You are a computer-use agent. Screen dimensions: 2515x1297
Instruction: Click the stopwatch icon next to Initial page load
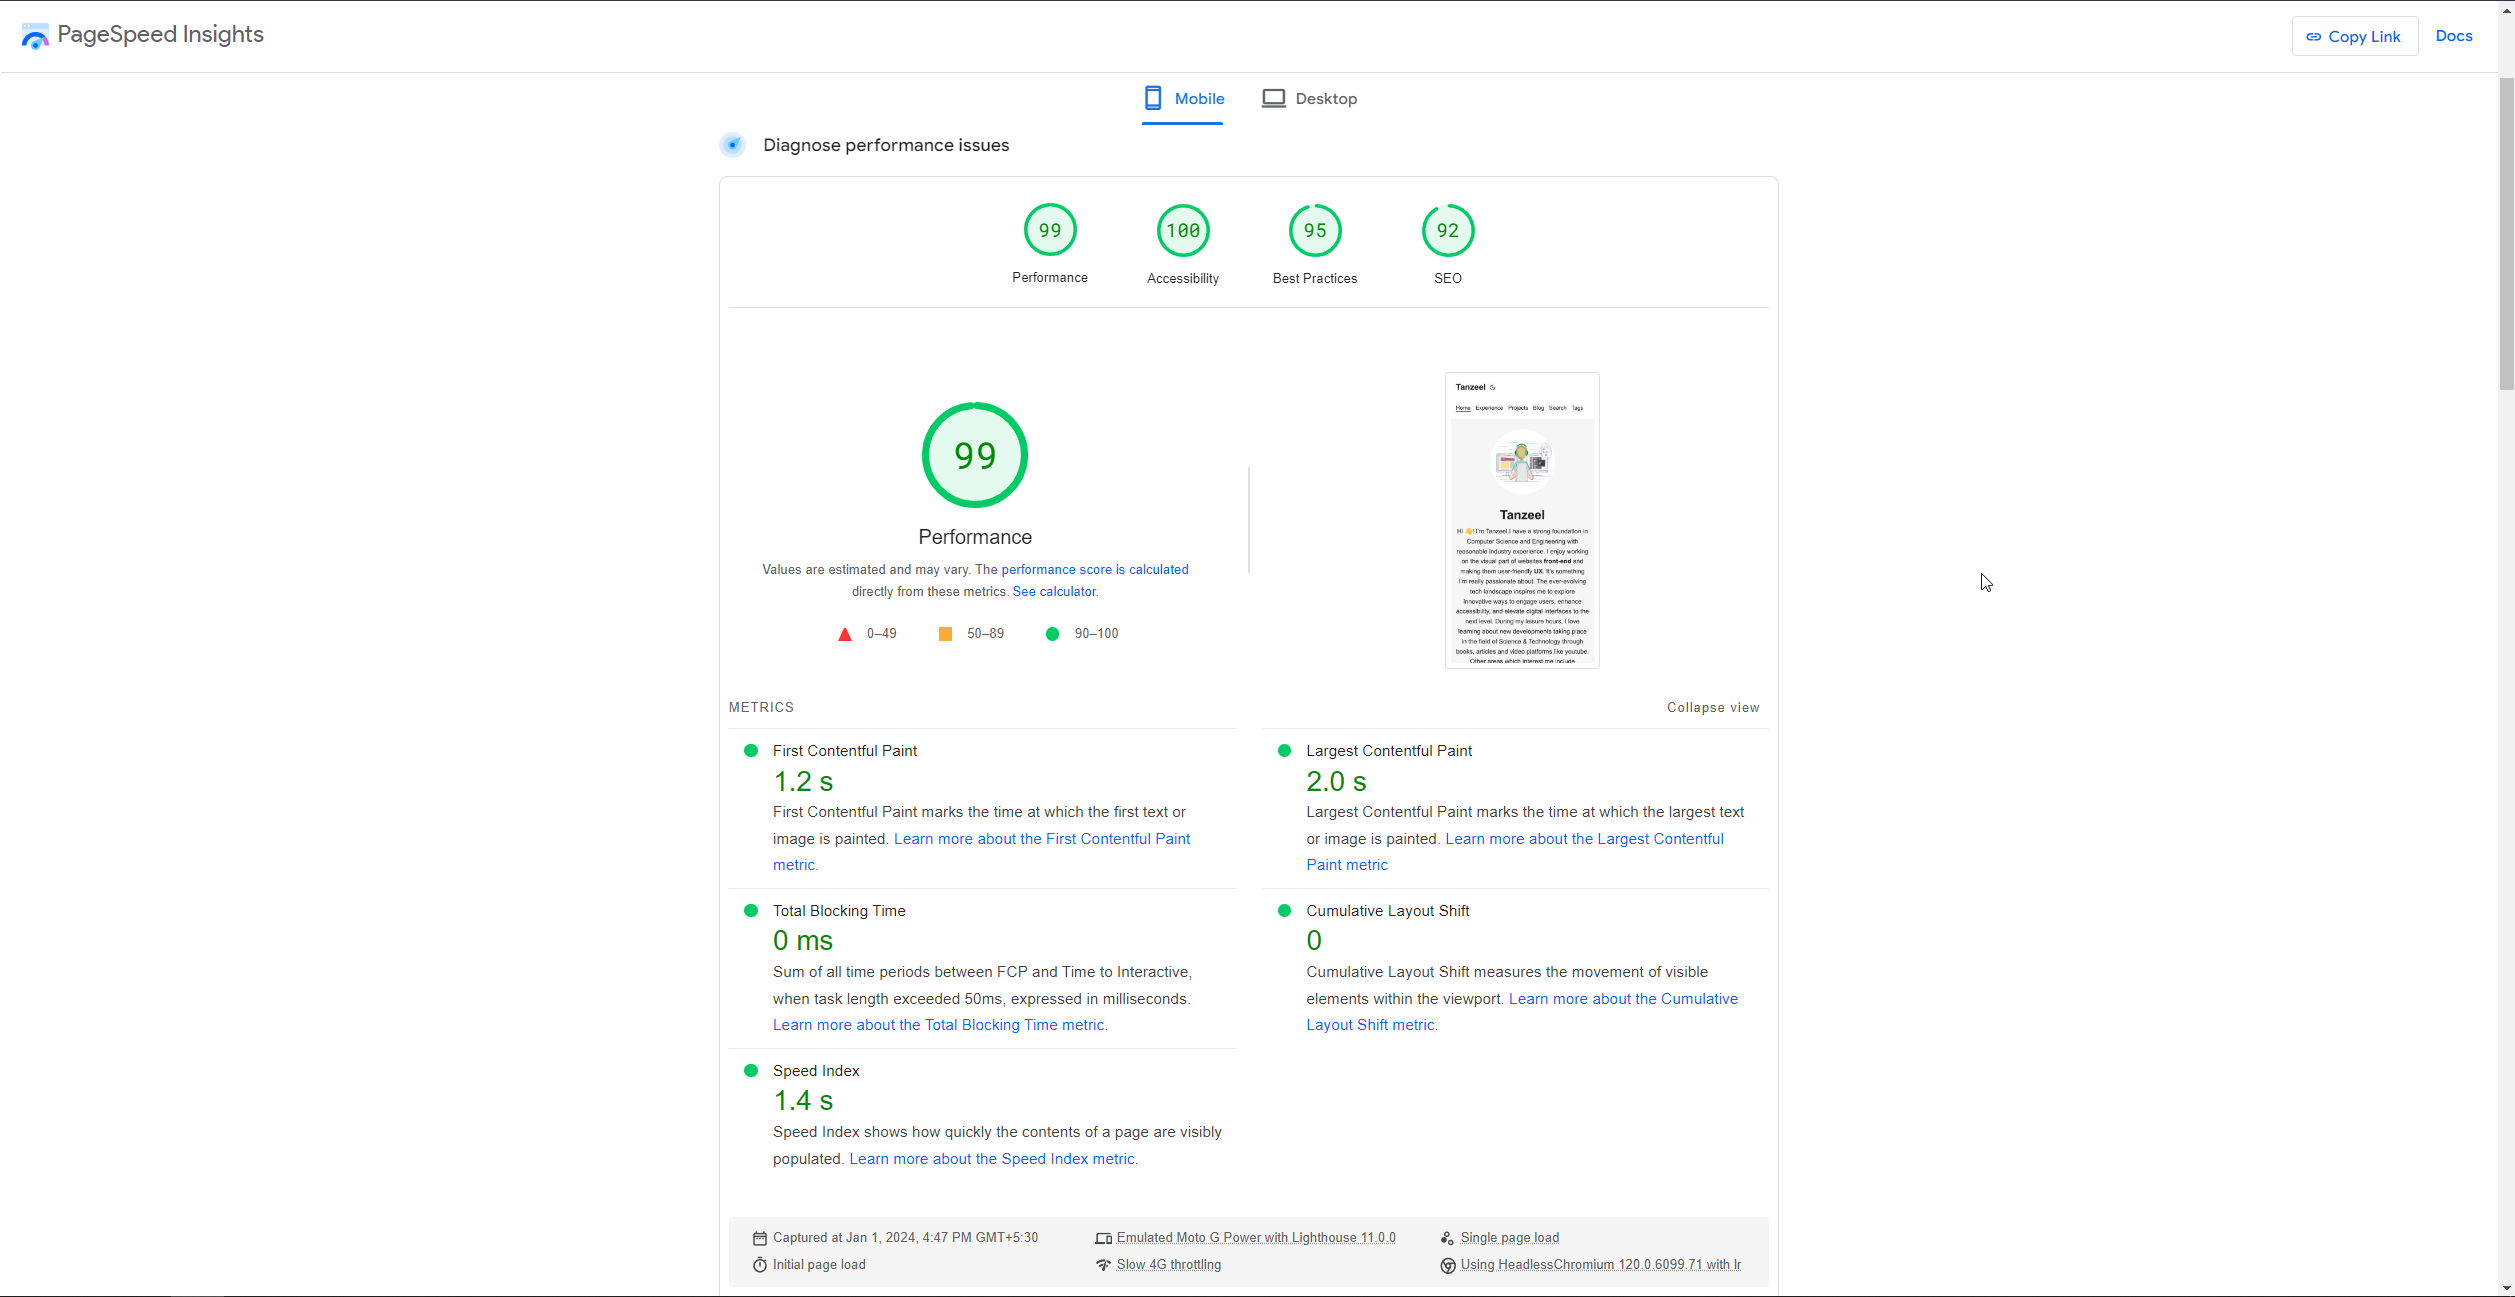(760, 1265)
